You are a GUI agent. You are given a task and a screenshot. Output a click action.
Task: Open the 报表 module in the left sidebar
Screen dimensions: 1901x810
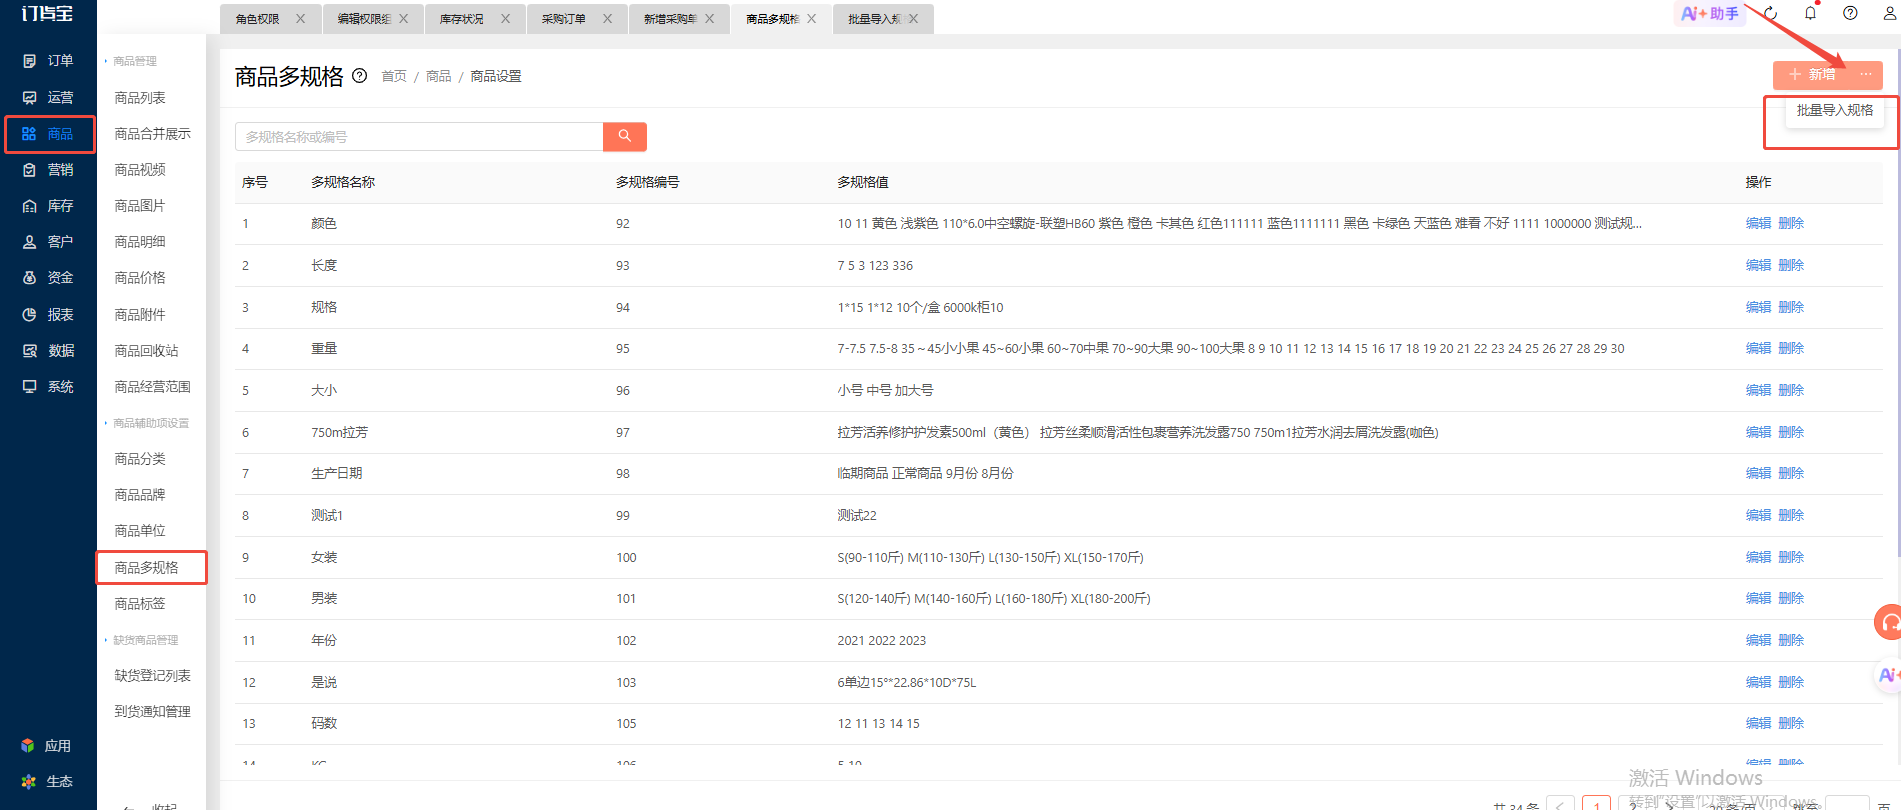[48, 315]
